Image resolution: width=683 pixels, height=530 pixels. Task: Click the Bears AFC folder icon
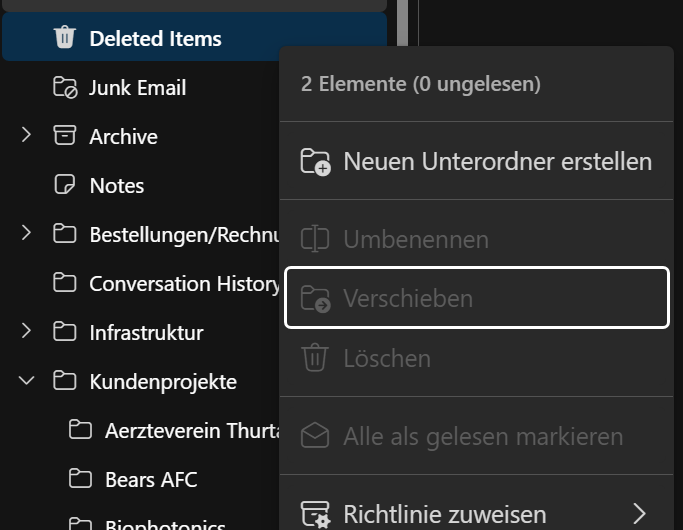(80, 479)
